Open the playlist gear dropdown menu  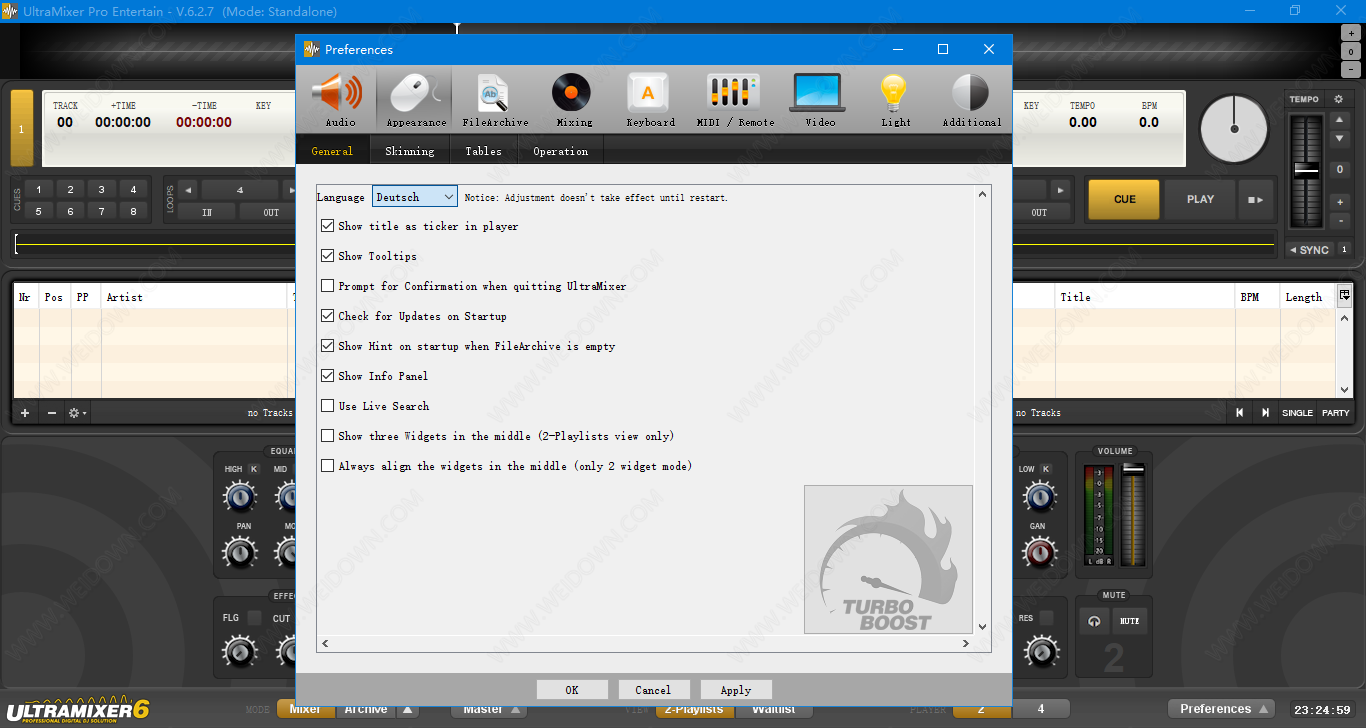coord(77,413)
